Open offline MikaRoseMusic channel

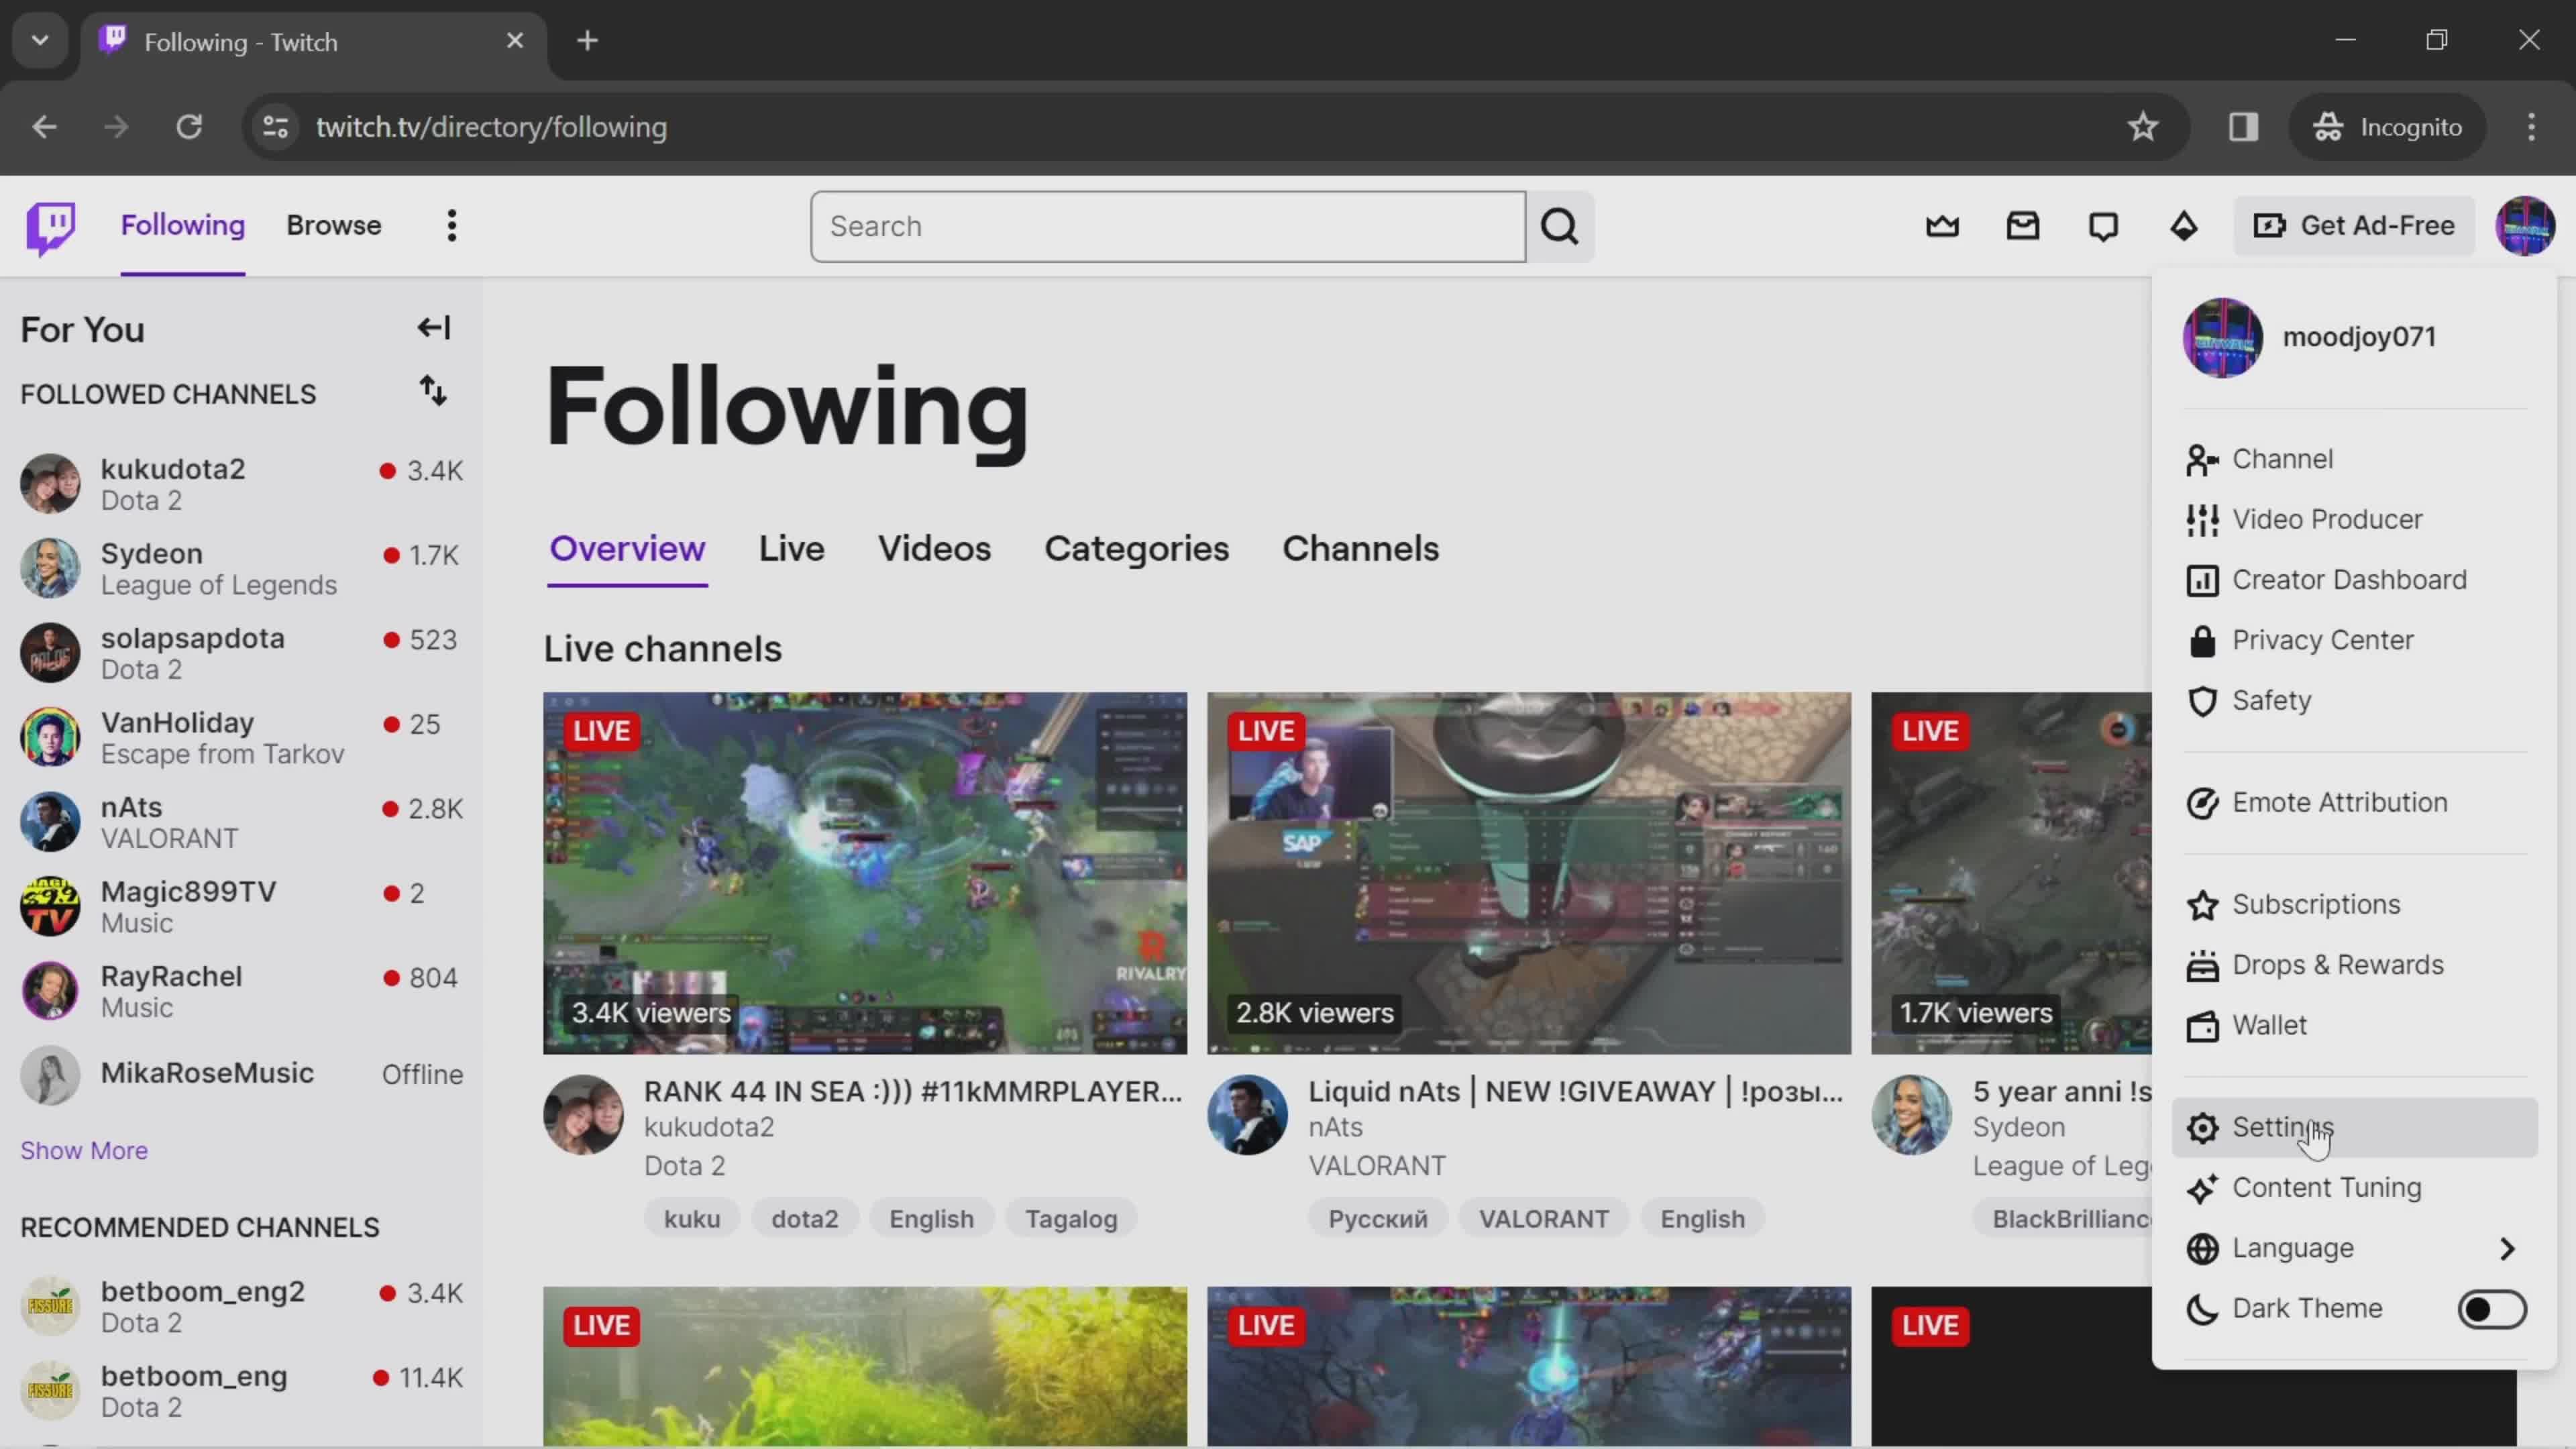[x=241, y=1075]
